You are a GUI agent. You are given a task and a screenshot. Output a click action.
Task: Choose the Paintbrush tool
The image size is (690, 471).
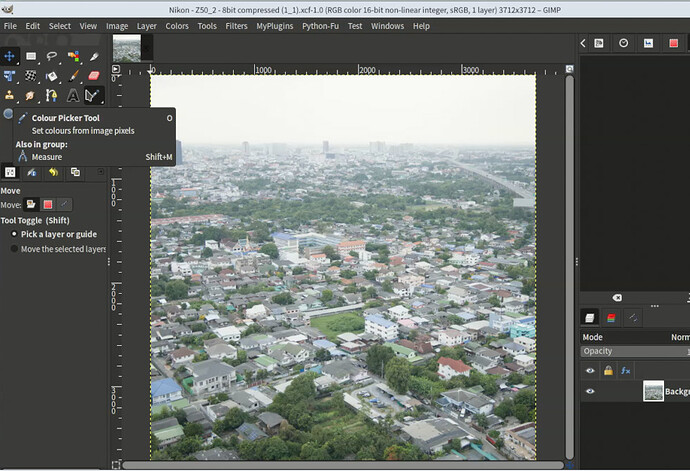(x=73, y=76)
